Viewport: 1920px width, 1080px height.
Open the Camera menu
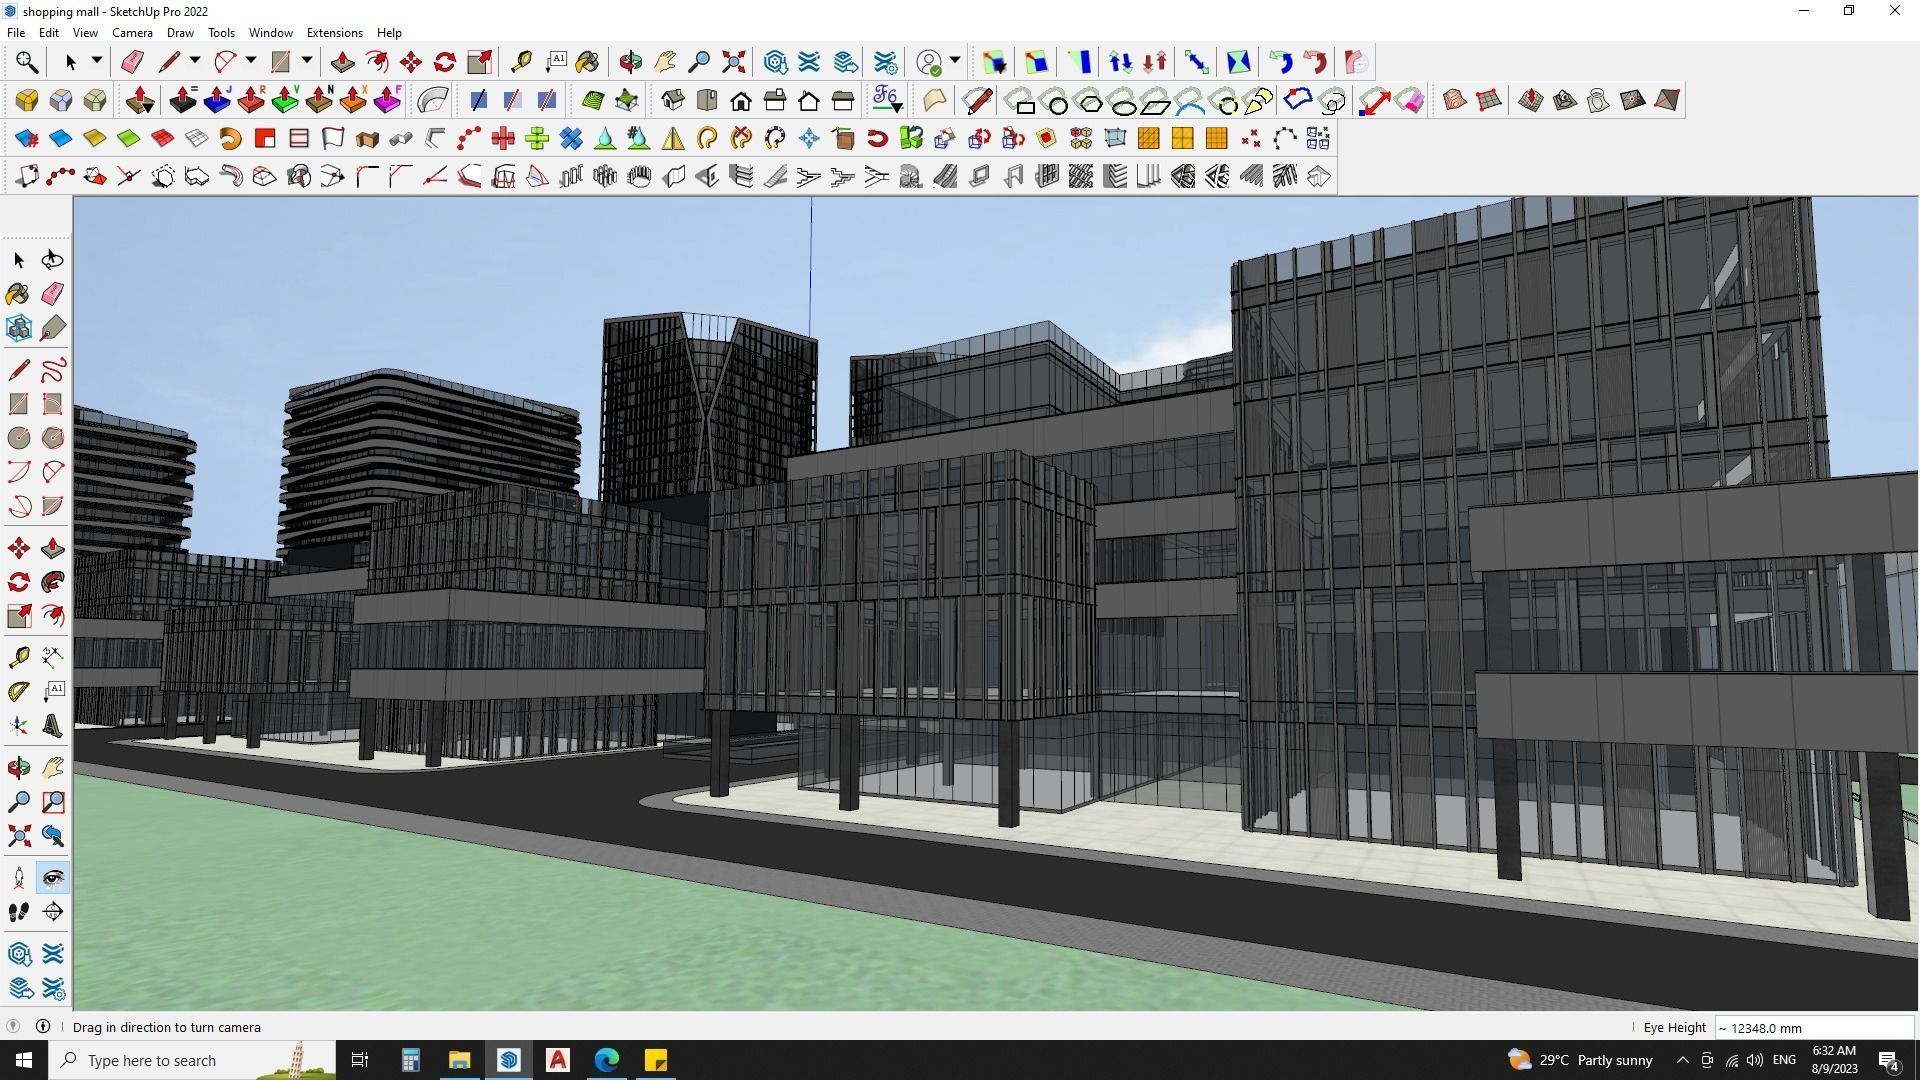pyautogui.click(x=132, y=33)
